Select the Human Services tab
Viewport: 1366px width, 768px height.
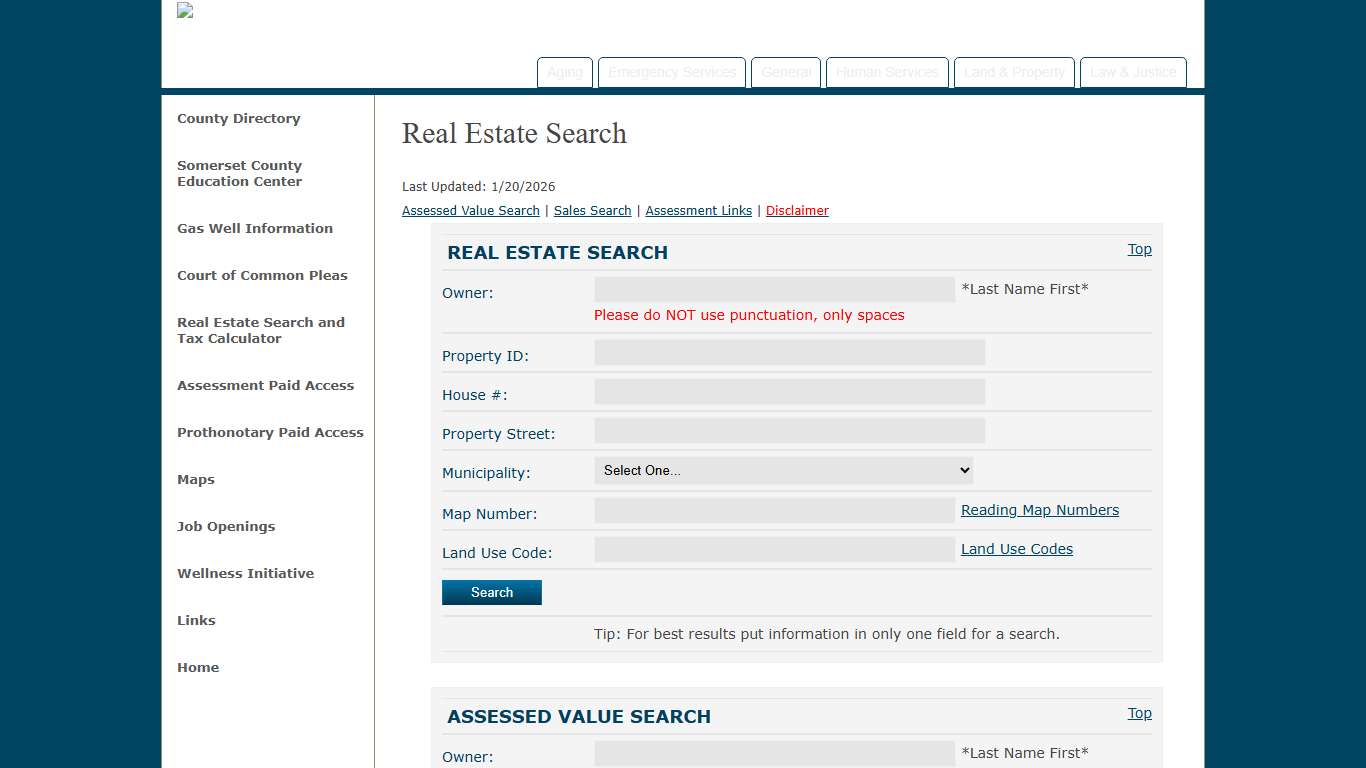click(x=887, y=73)
